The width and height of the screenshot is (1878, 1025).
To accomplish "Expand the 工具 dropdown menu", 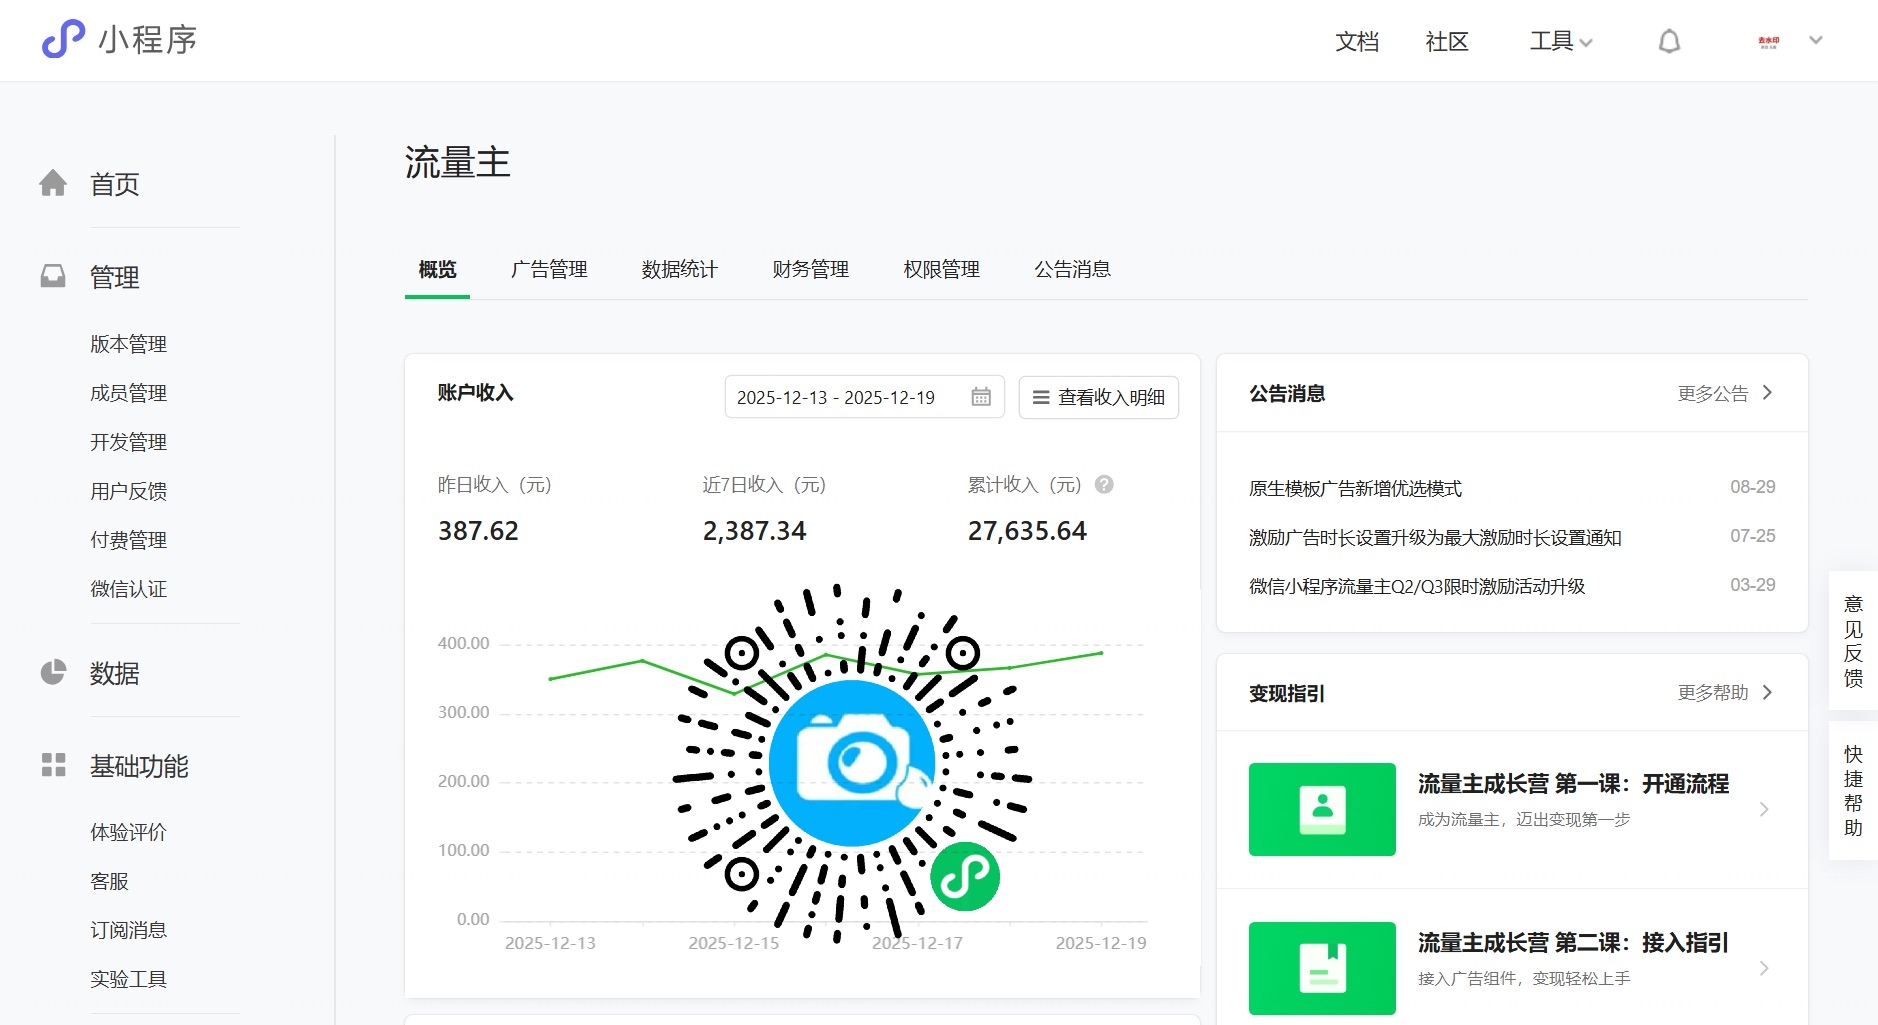I will click(1560, 41).
